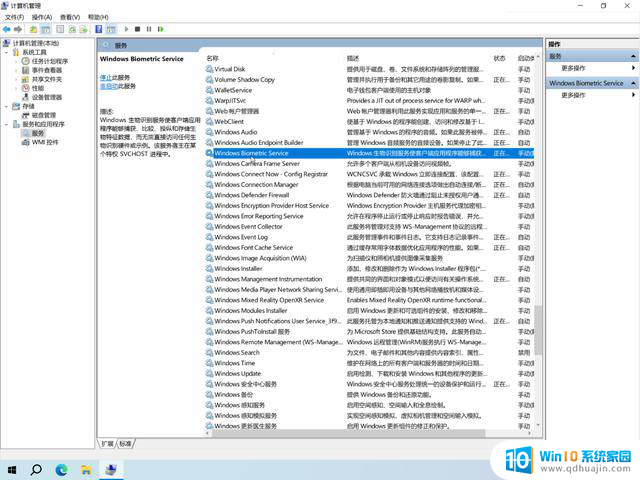Switch to the 扩展 tab
This screenshot has height=480, width=640.
point(108,444)
